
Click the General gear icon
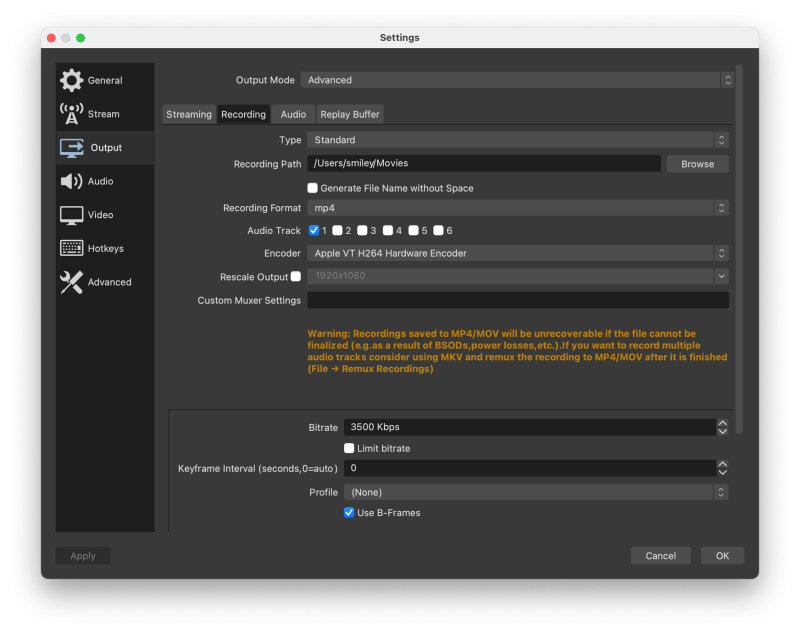71,81
